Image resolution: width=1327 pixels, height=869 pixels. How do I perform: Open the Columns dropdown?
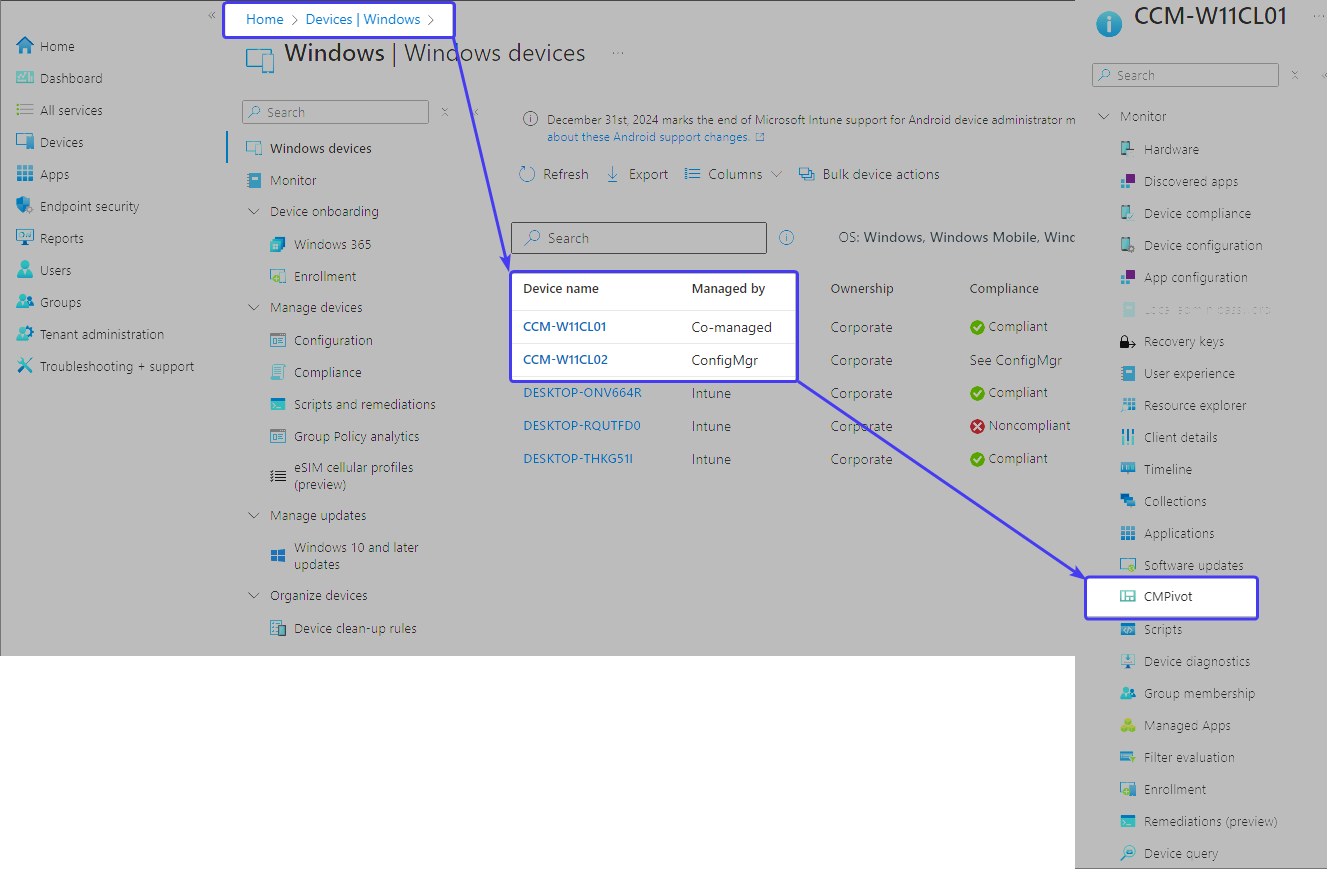[x=732, y=174]
